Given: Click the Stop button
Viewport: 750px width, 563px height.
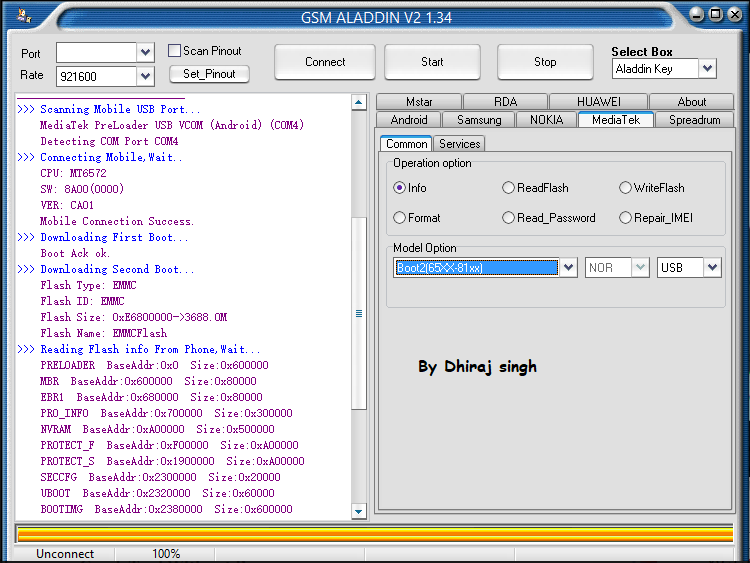Looking at the screenshot, I should 545,62.
